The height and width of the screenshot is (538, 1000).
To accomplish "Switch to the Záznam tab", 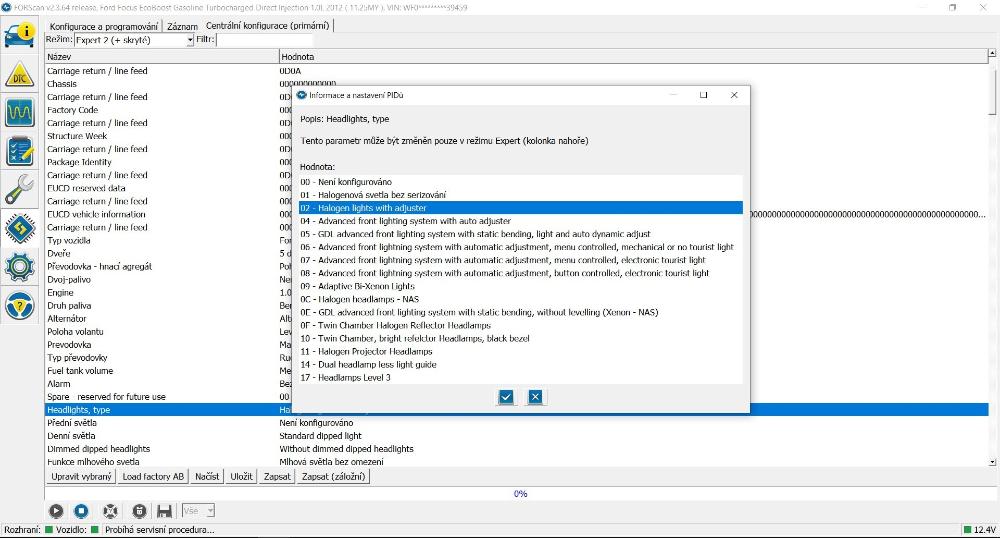I will click(x=182, y=26).
